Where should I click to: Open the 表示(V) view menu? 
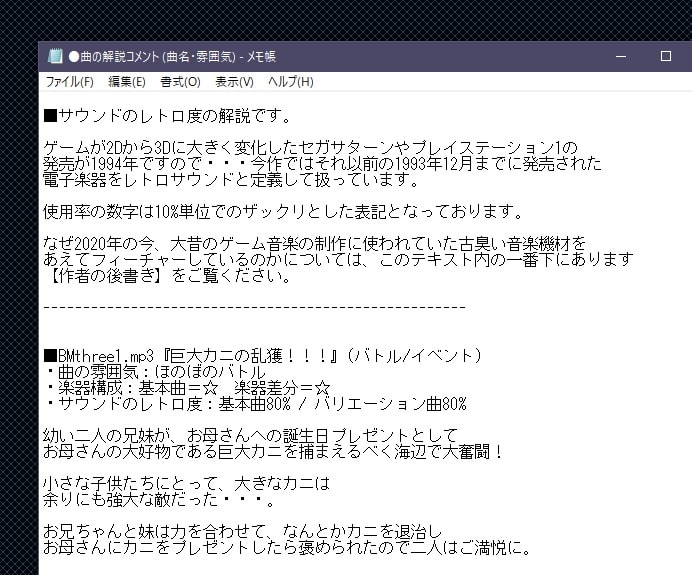coord(234,82)
